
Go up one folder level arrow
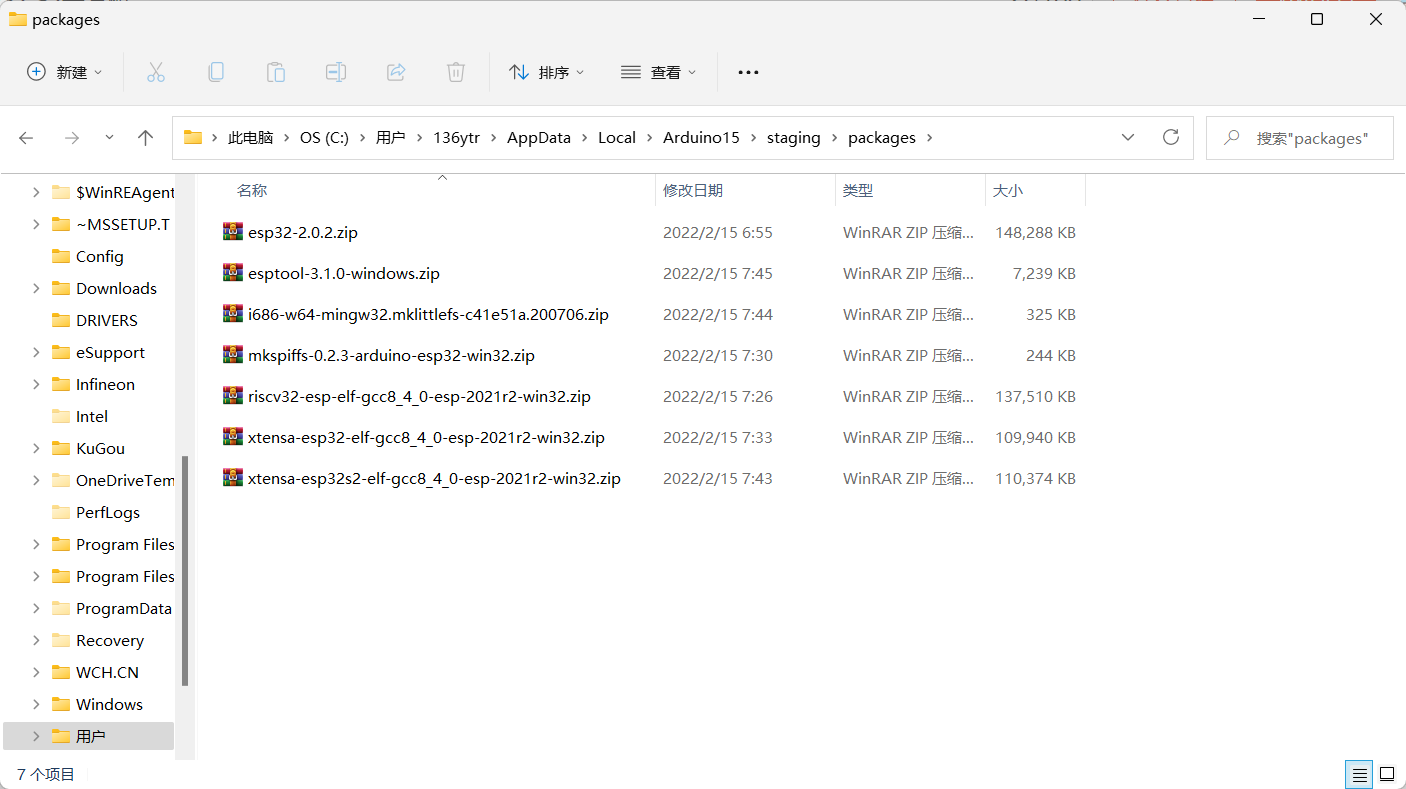click(x=145, y=138)
